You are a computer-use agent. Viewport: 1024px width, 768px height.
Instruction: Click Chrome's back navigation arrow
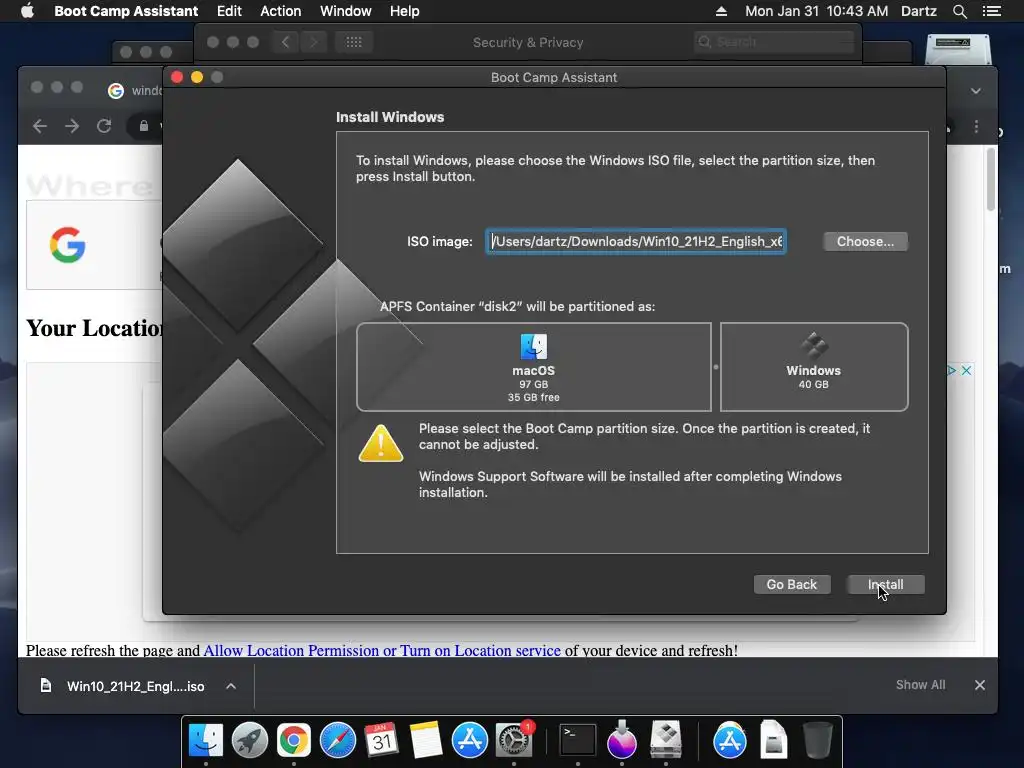(x=40, y=126)
